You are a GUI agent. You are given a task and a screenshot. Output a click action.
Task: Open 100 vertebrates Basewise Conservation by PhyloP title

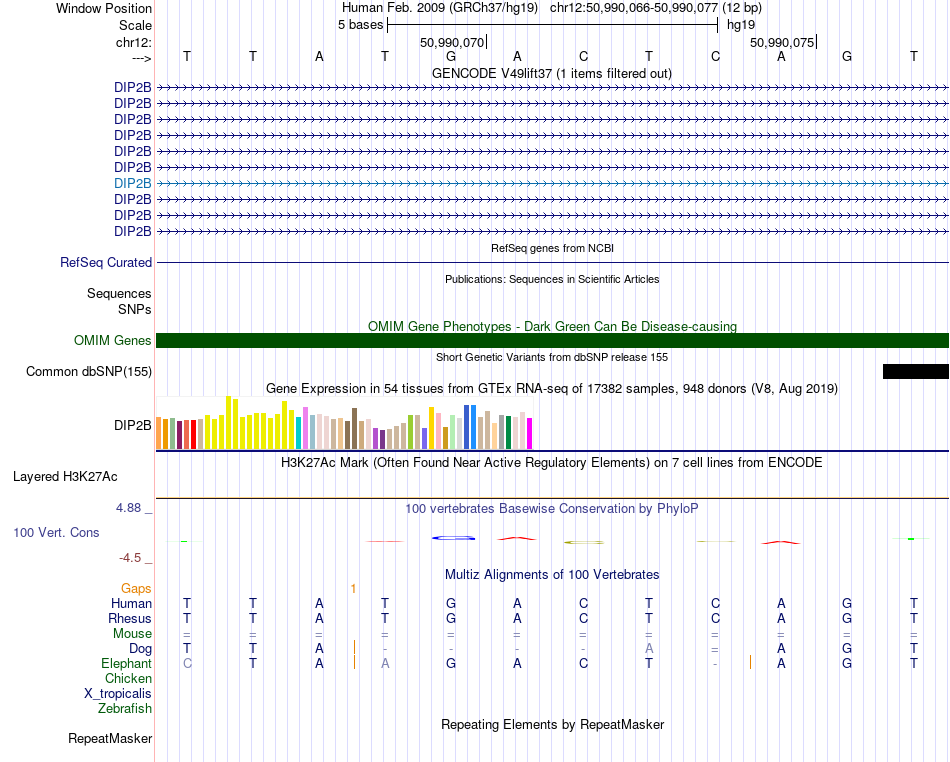pos(552,508)
